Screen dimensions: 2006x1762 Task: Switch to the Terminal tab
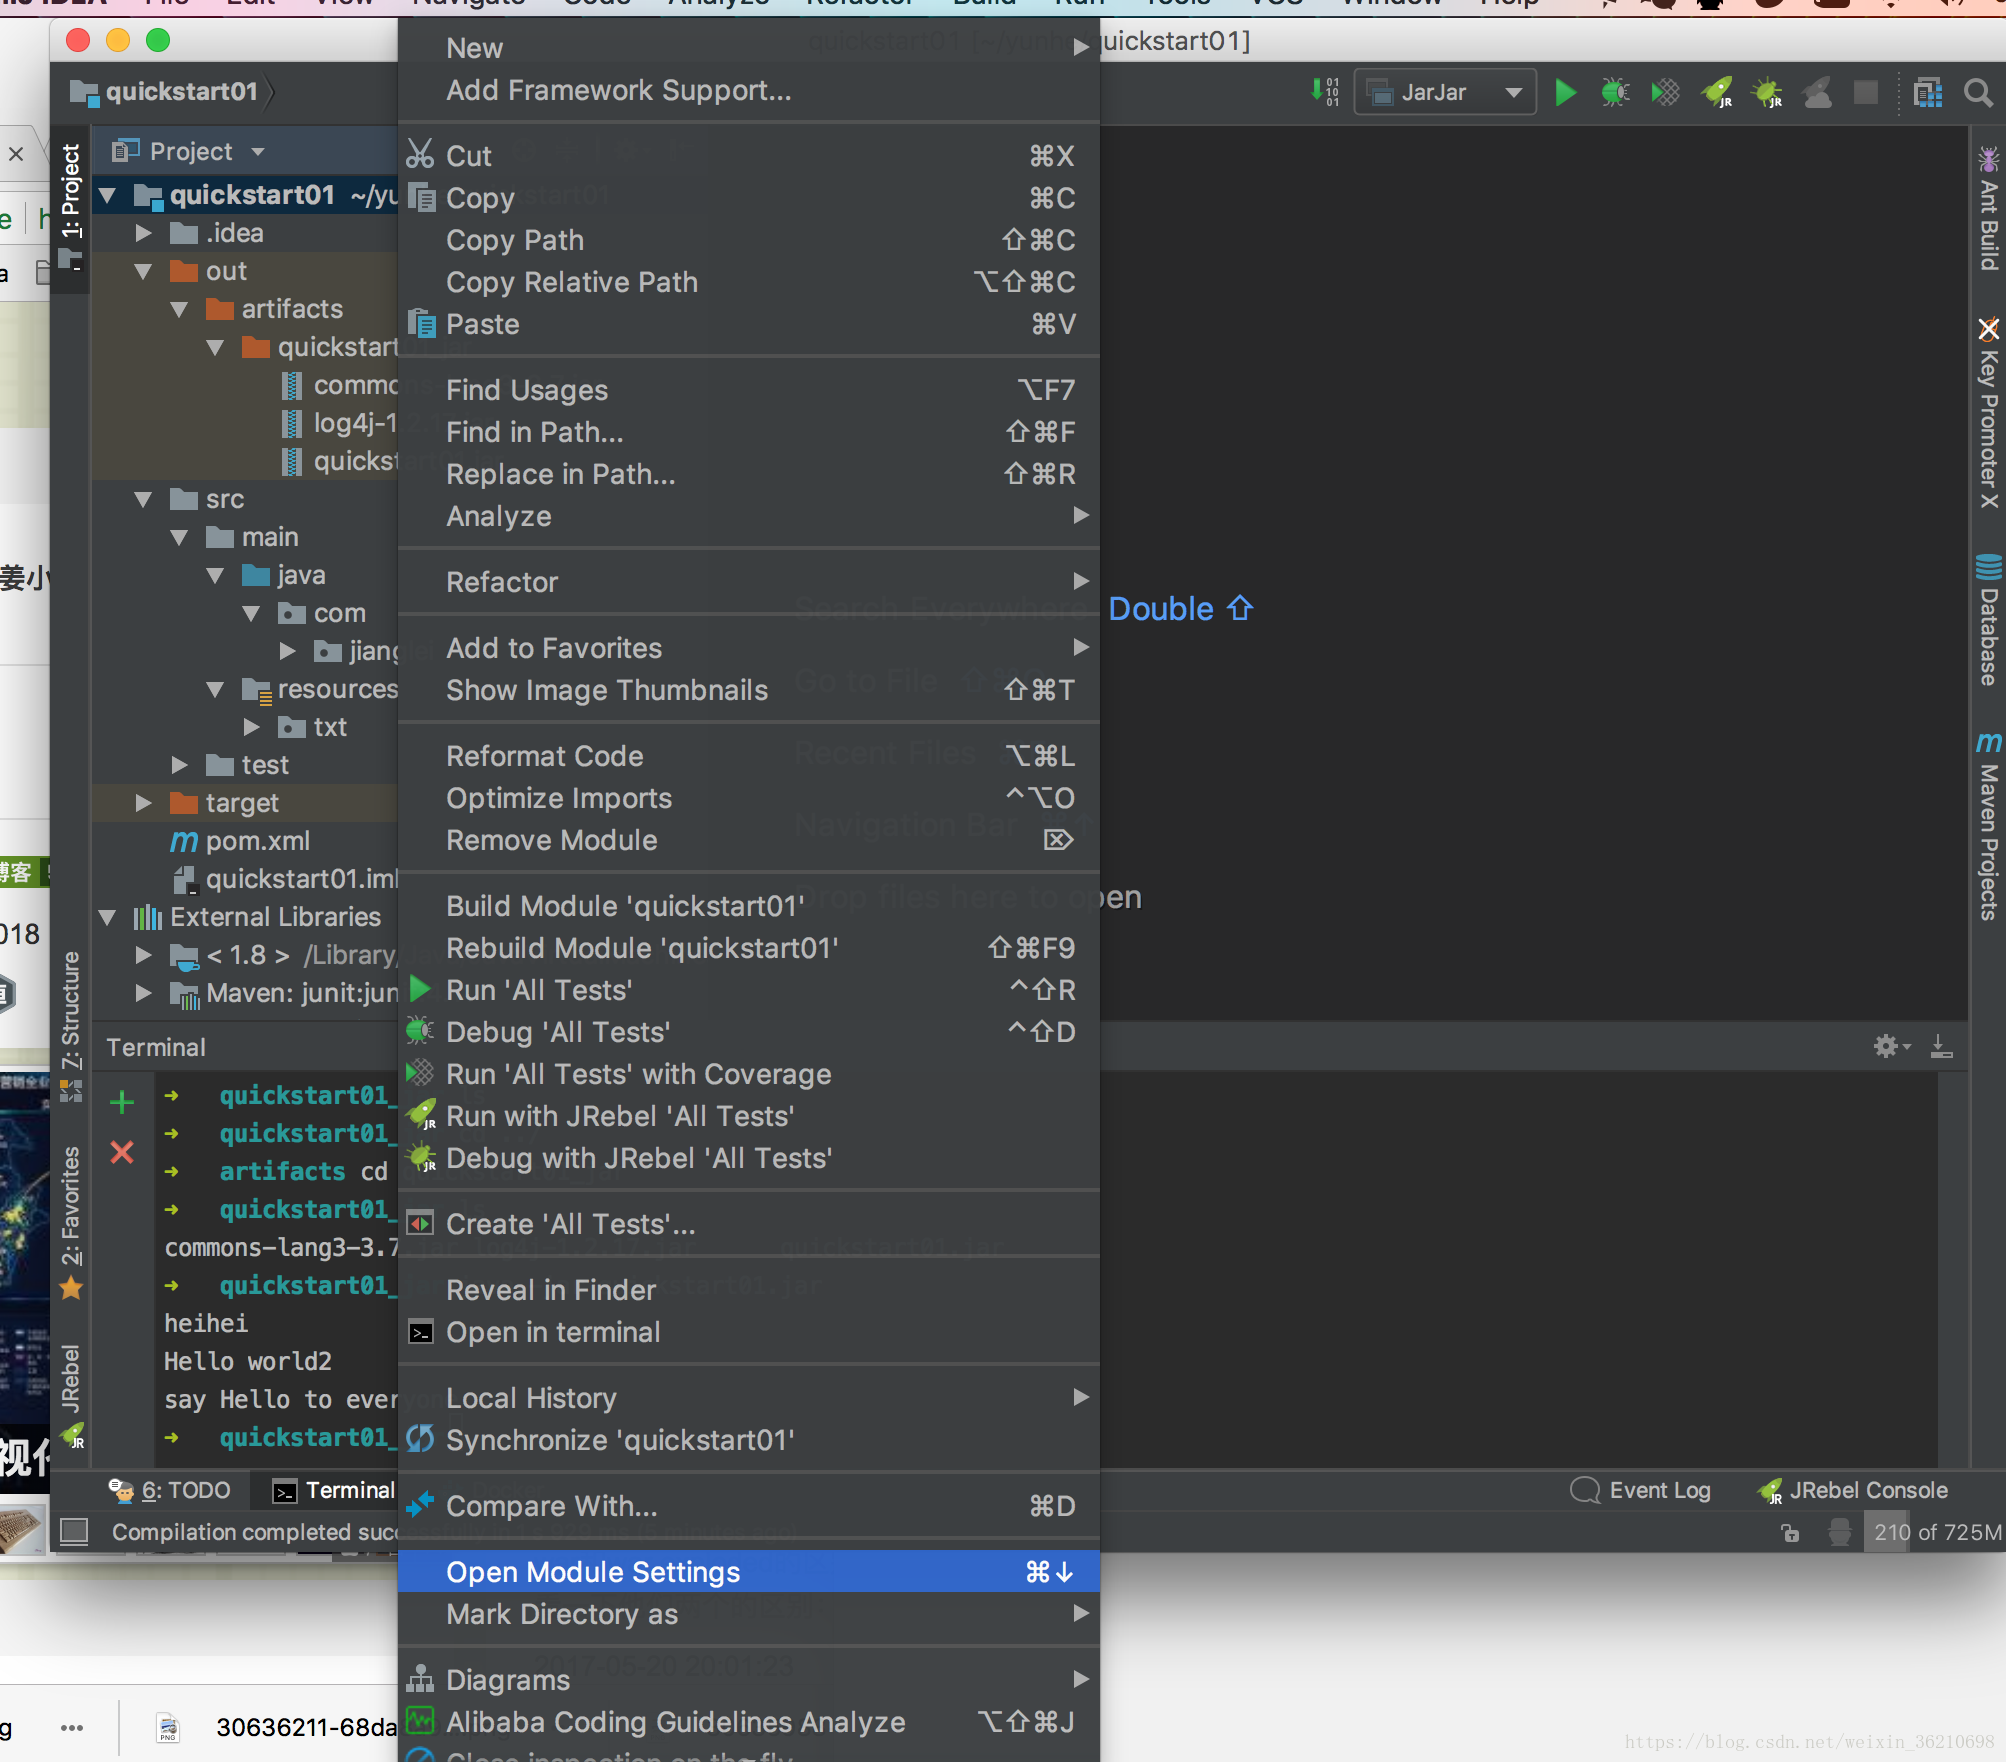click(345, 1490)
